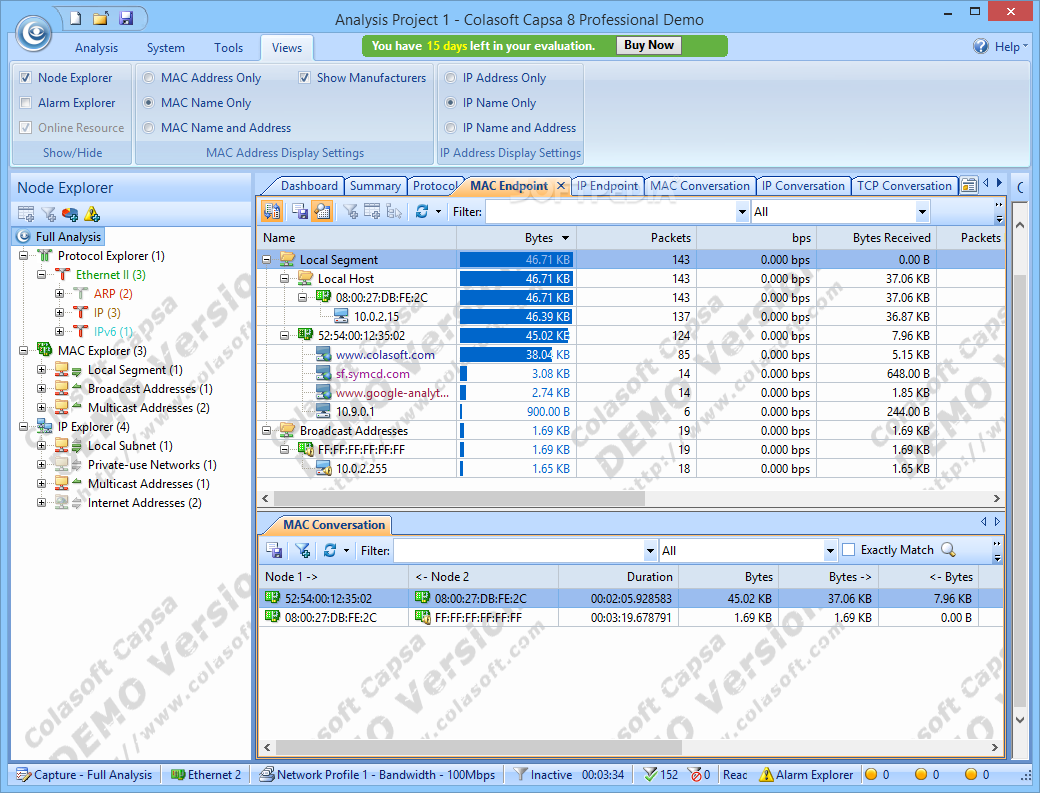Click the Inactive filter status indicator
Screen dimensions: 1040x793
click(543, 774)
